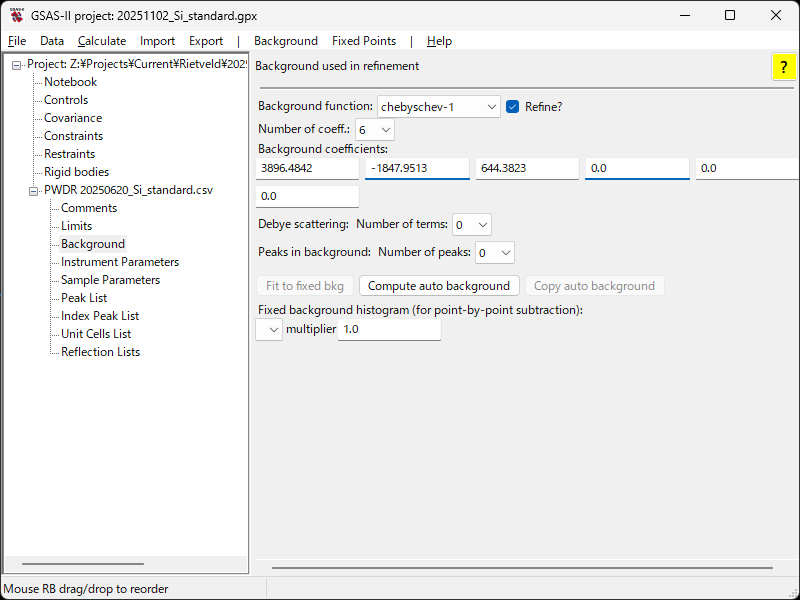
Task: Toggle the Refine? checkbox
Action: tap(513, 107)
